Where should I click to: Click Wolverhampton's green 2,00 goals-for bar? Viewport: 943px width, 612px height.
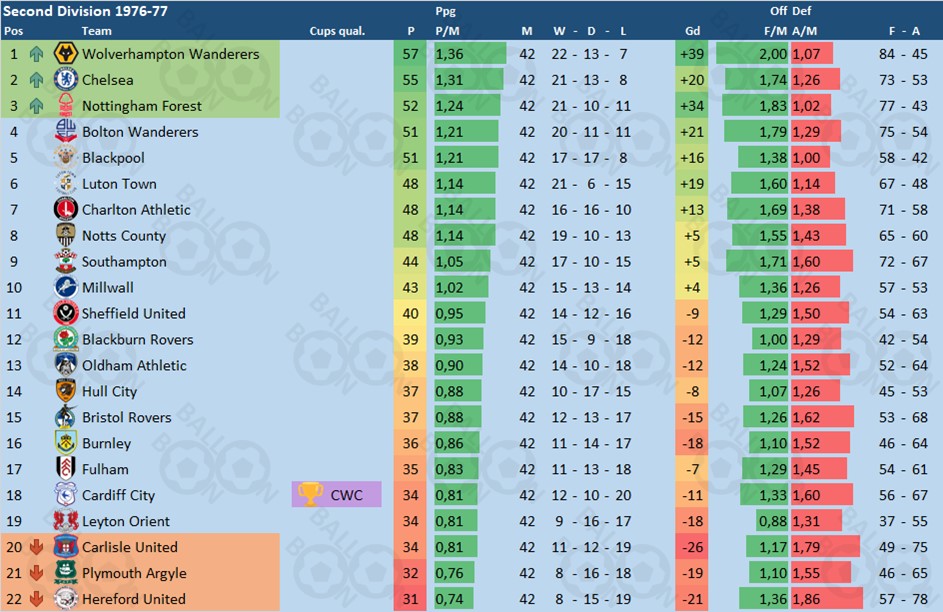coord(752,54)
